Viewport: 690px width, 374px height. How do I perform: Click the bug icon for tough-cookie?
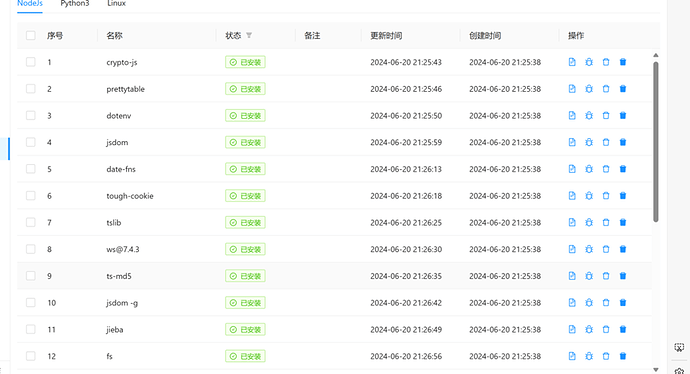pyautogui.click(x=589, y=196)
